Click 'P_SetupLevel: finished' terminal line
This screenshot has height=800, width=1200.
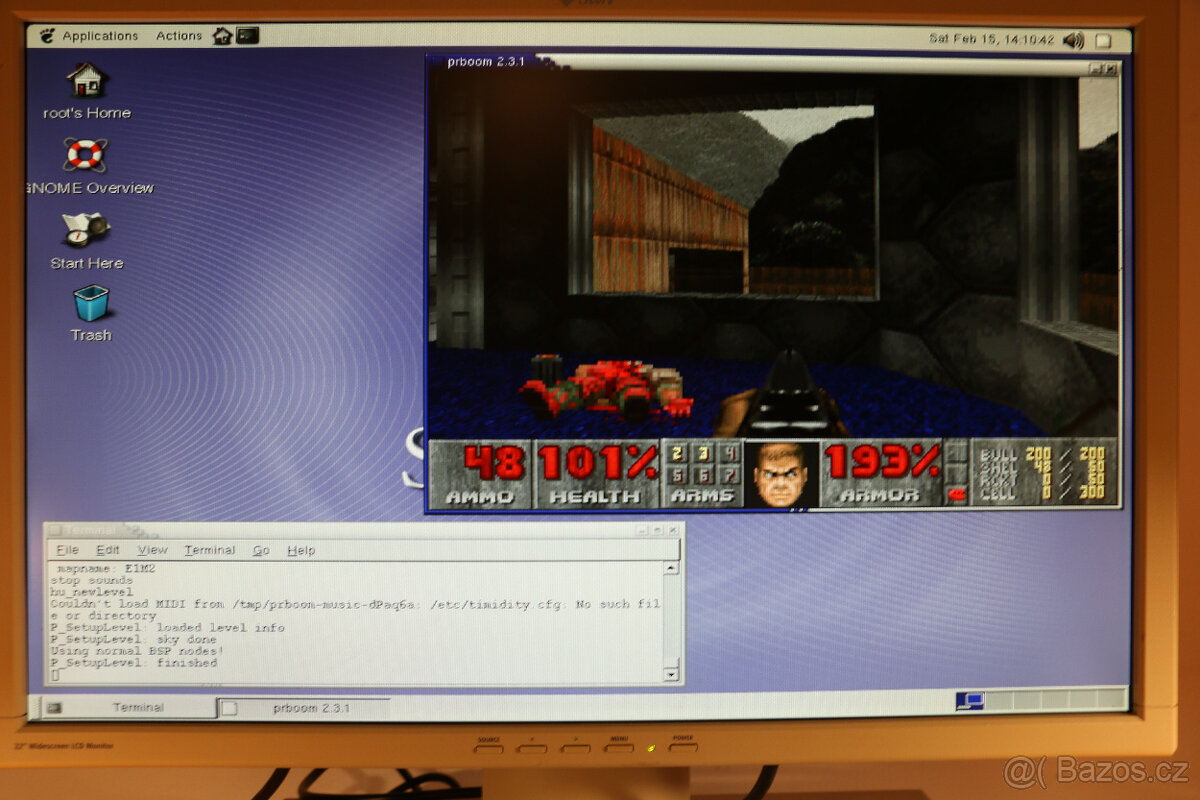coord(133,663)
